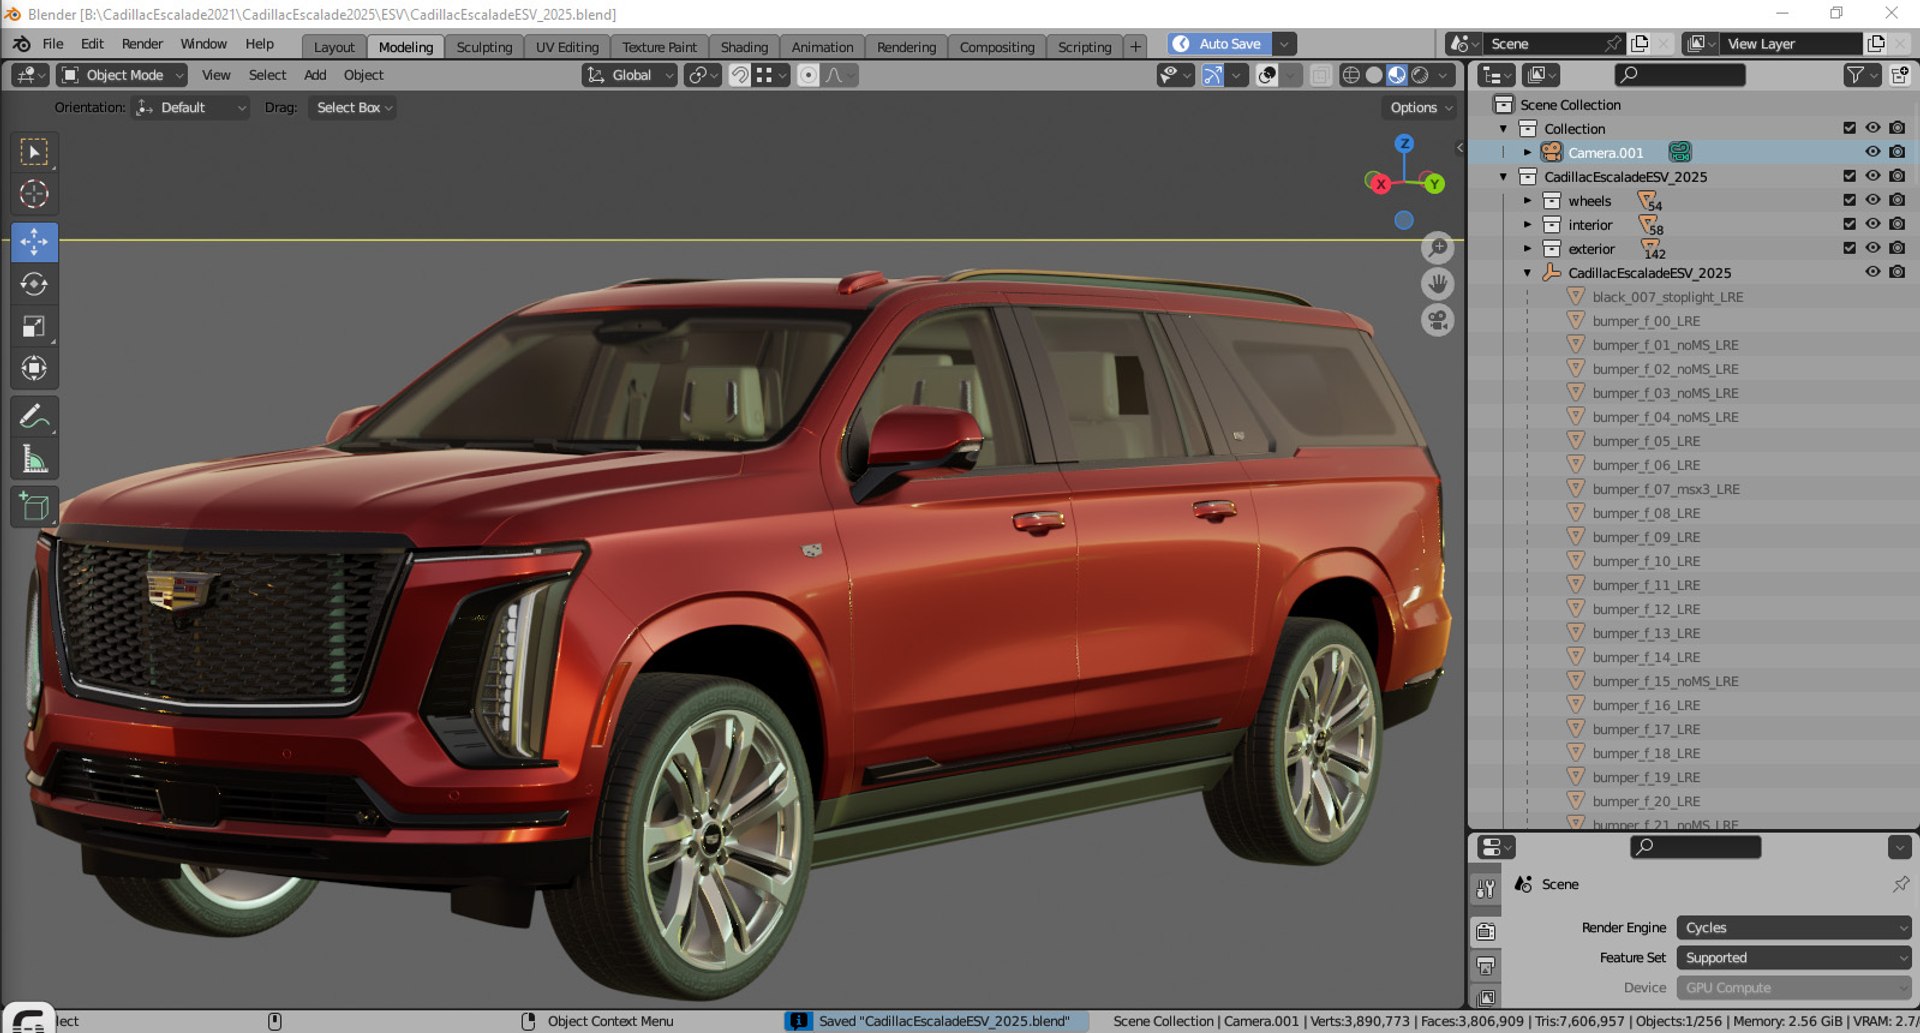Expand the wheels collection
Viewport: 1920px width, 1033px height.
pyautogui.click(x=1528, y=200)
